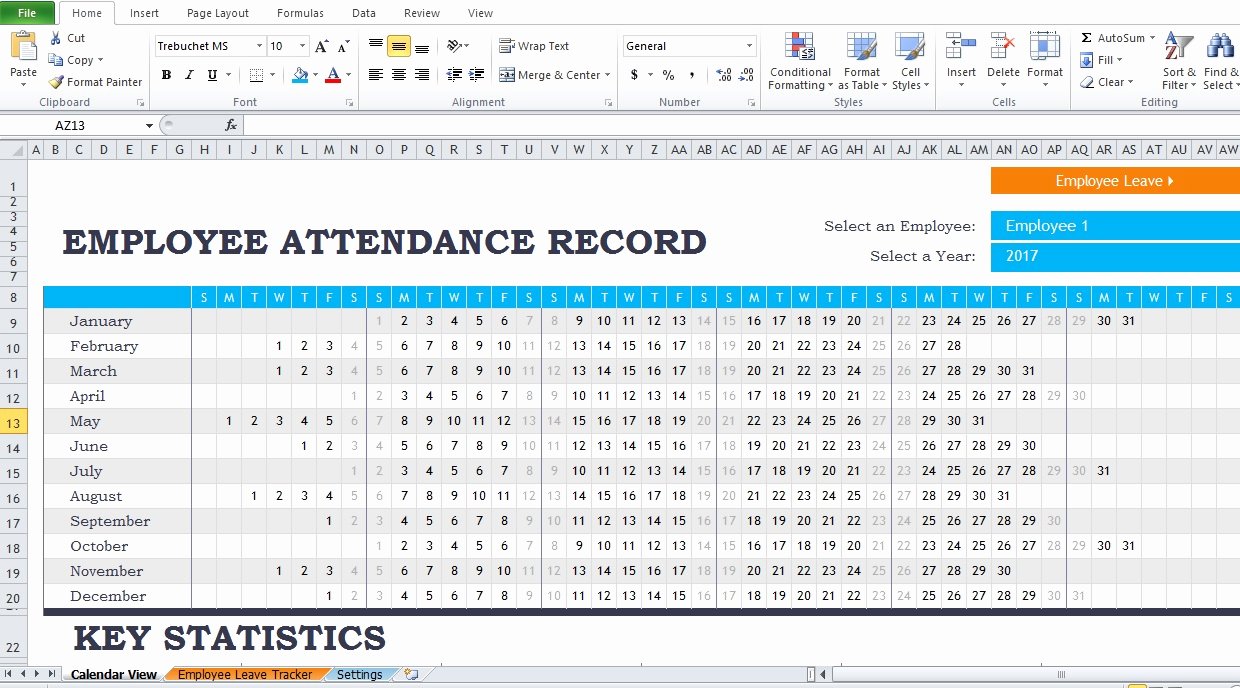Toggle Italic formatting
1240x688 pixels.
(189, 75)
